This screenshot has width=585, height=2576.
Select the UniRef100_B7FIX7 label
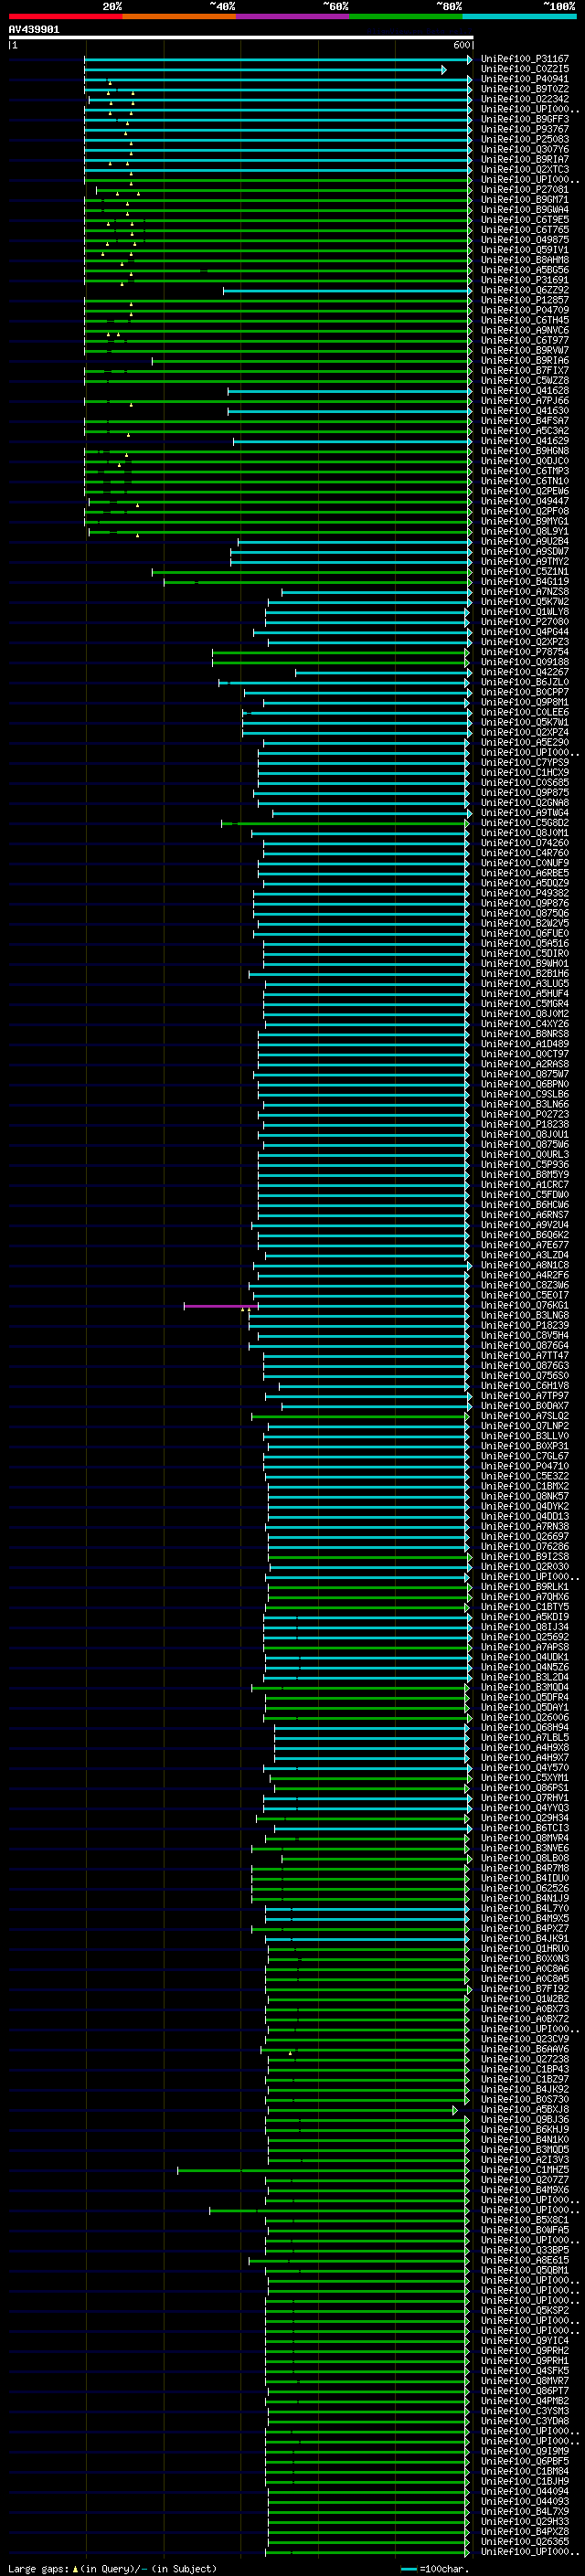click(524, 370)
